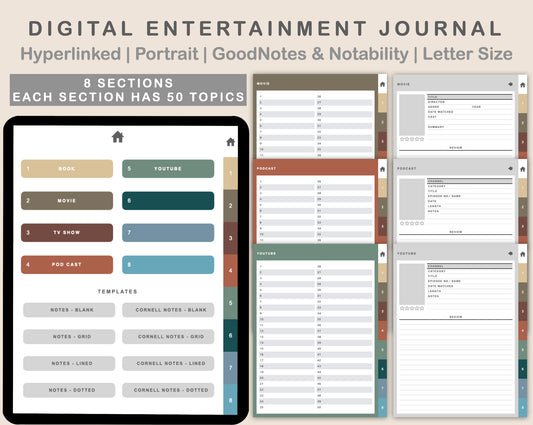533x425 pixels.
Task: Click home icon on the YouTube index page
Action: pyautogui.click(x=382, y=254)
